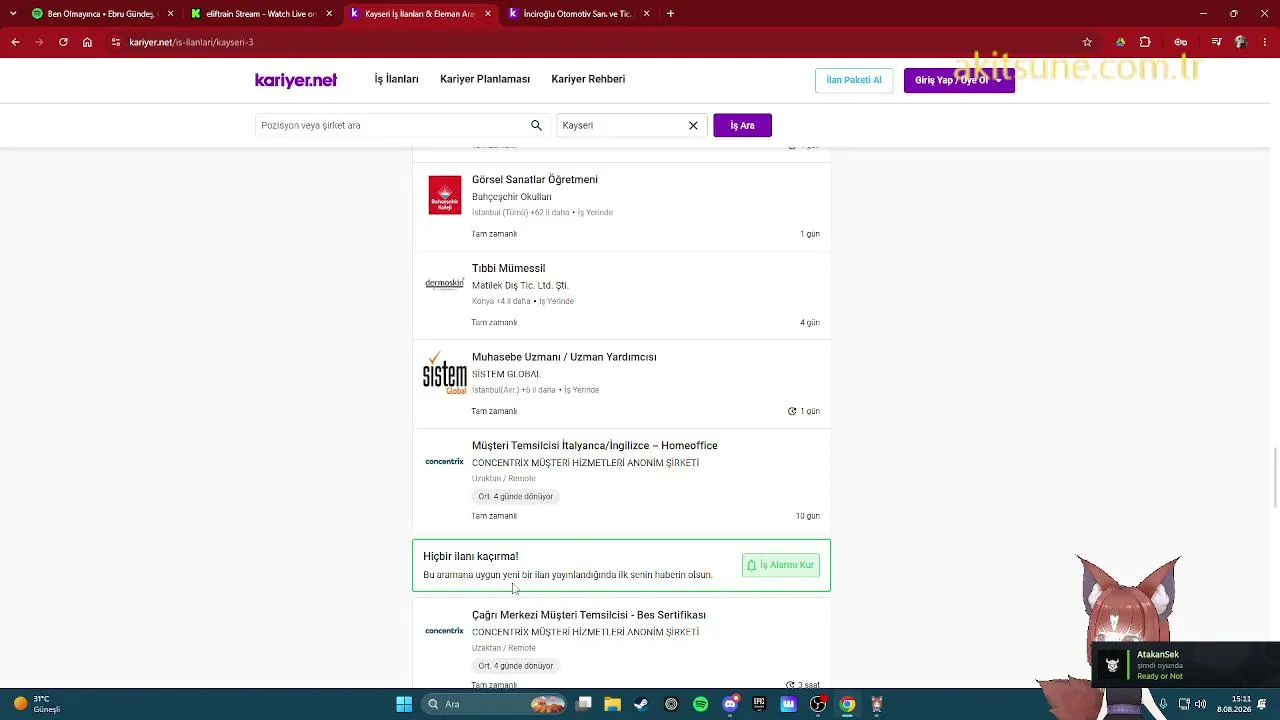Click the İlan Paketi Al button
1280x720 pixels.
(x=854, y=80)
